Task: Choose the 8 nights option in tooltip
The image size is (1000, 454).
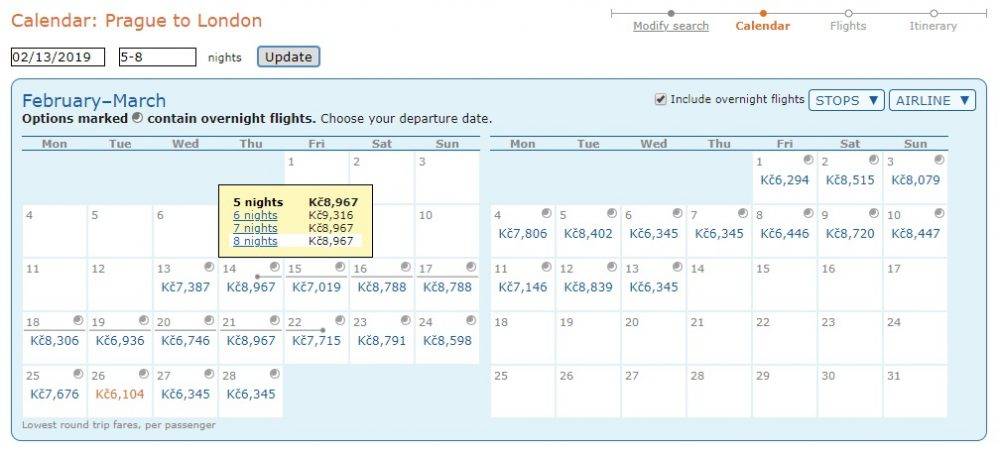Action: [255, 241]
